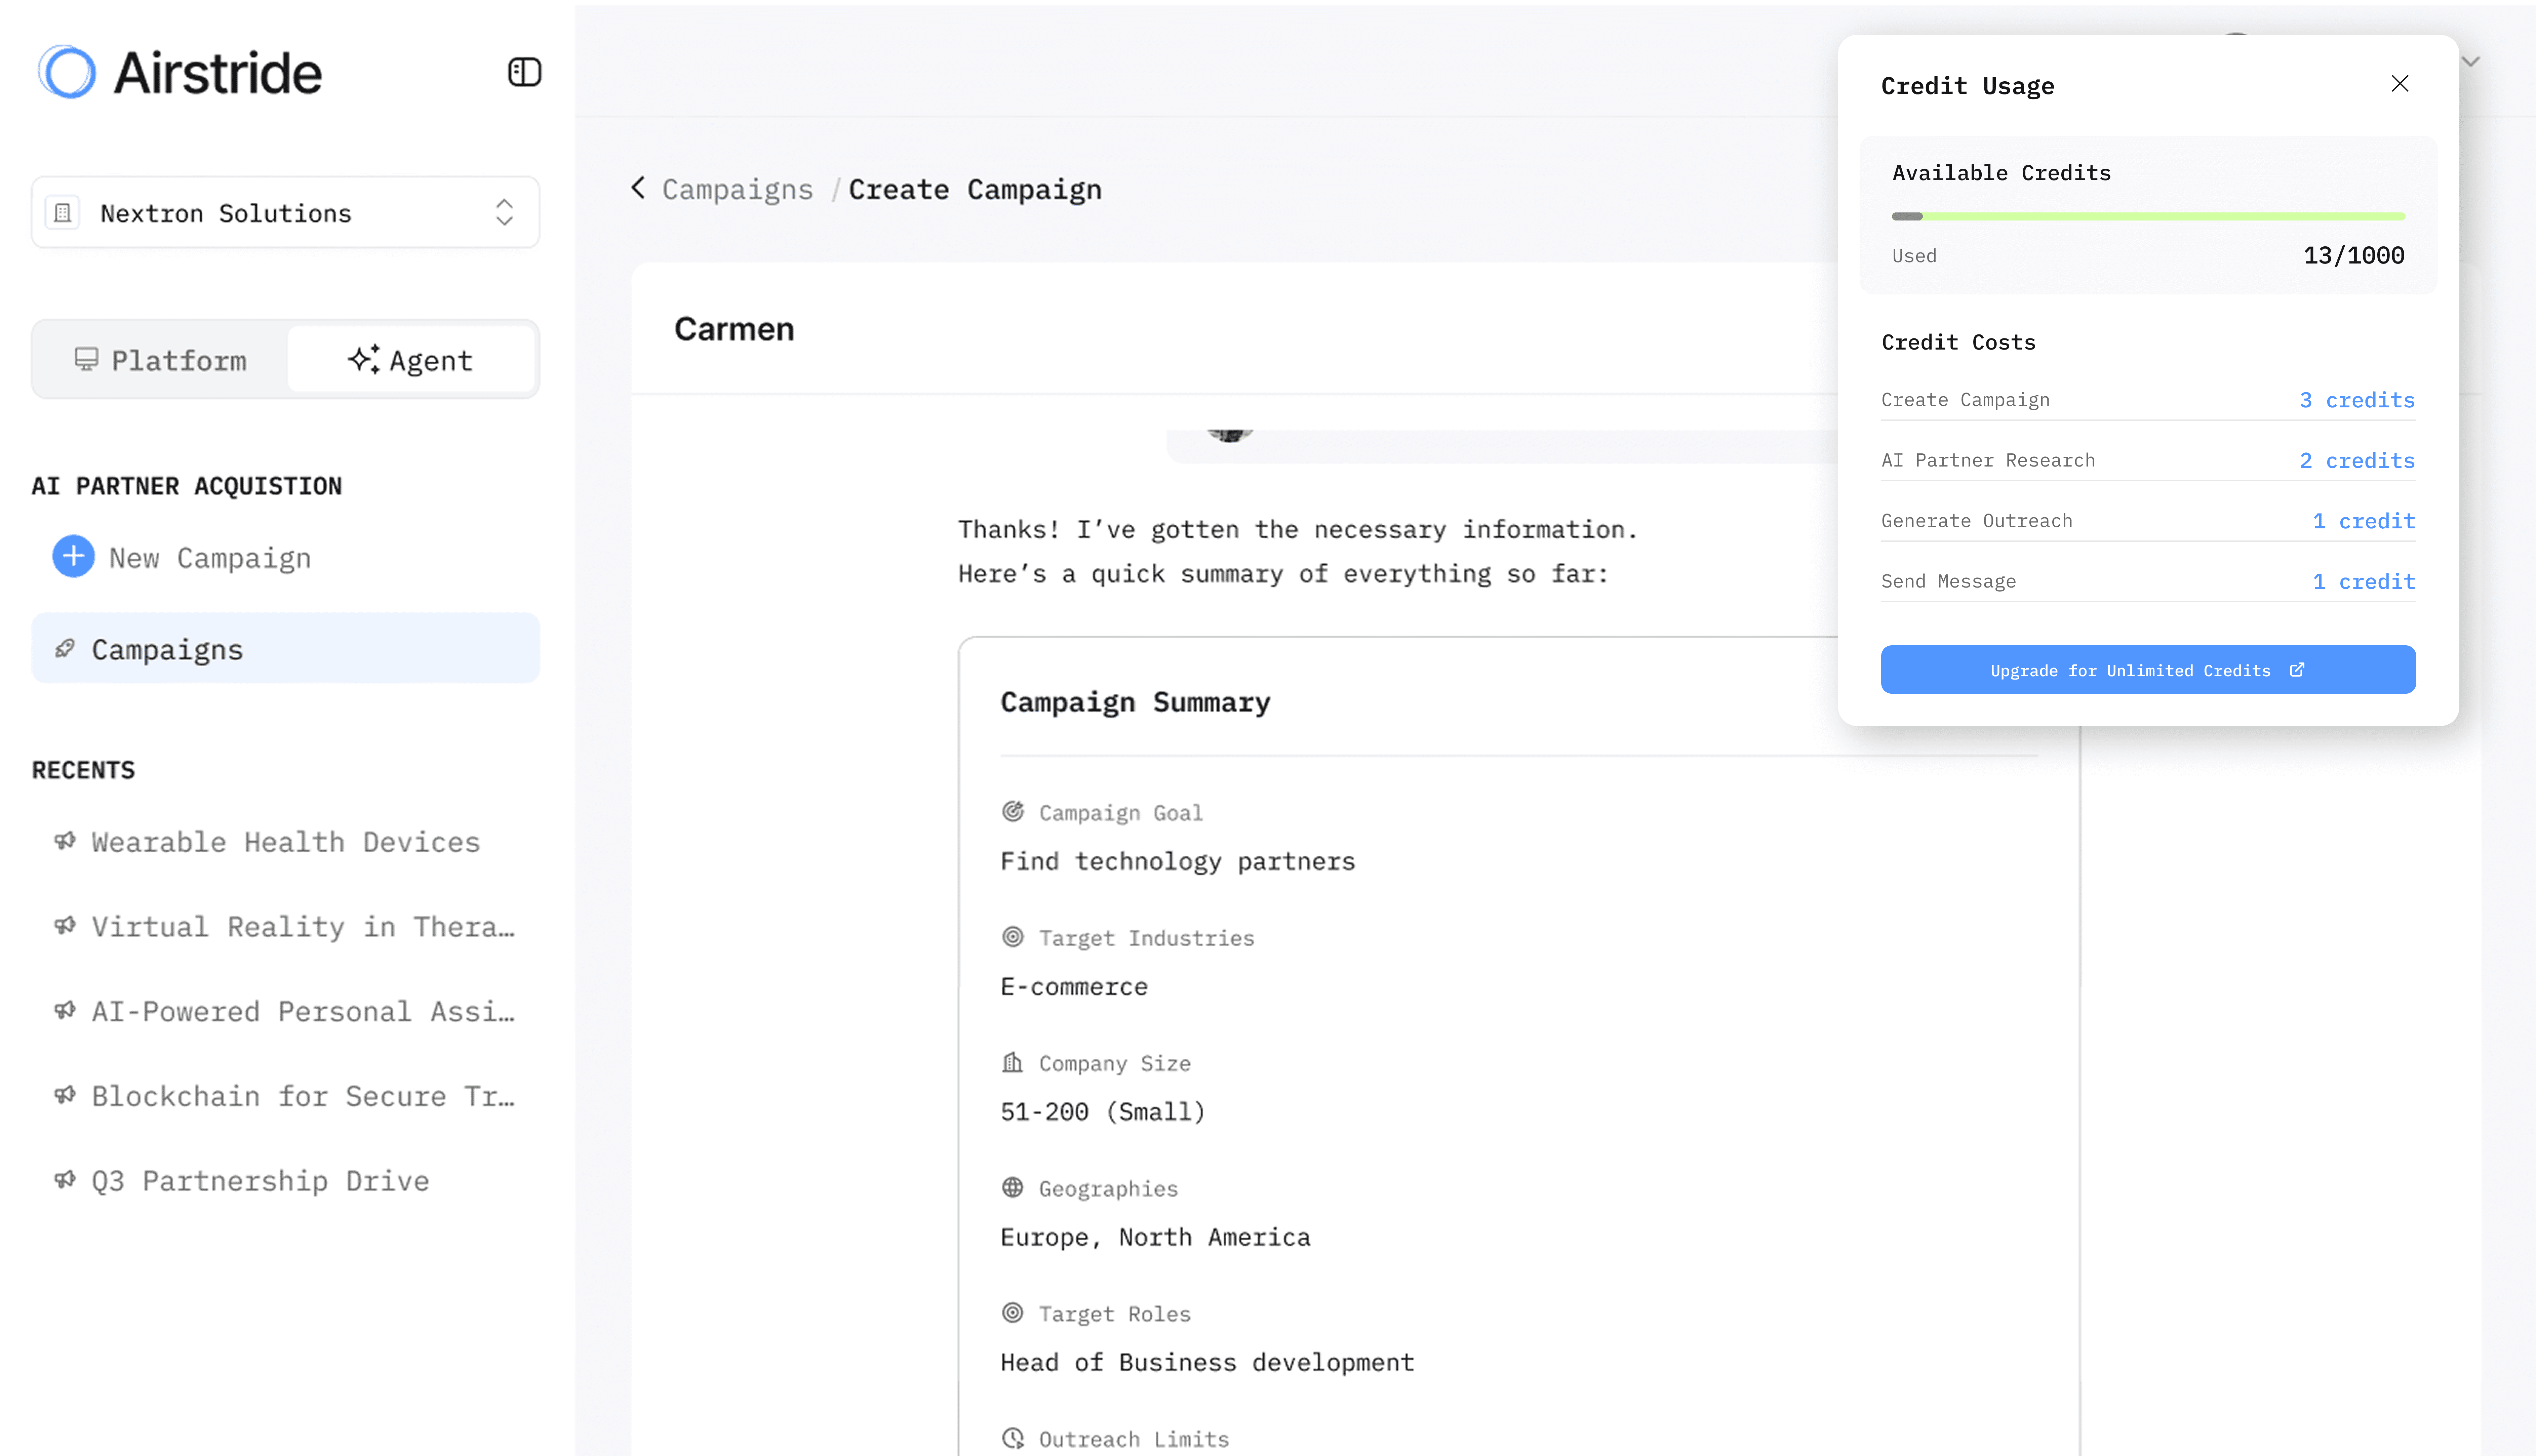Screen dimensions: 2536x1456
Task: Click the back chevron beside Campaigns breadcrumb
Action: point(638,188)
